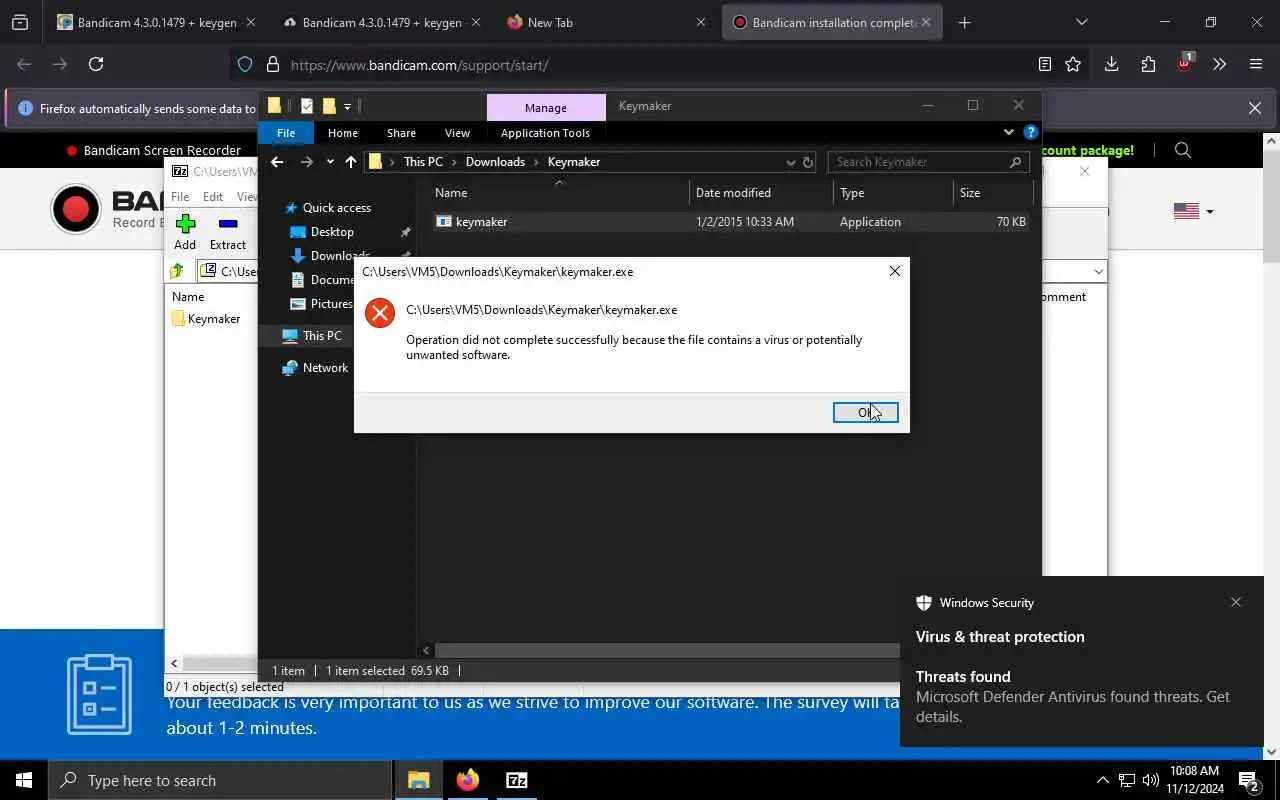1280x800 pixels.
Task: Go back in File Explorer
Action: point(277,162)
